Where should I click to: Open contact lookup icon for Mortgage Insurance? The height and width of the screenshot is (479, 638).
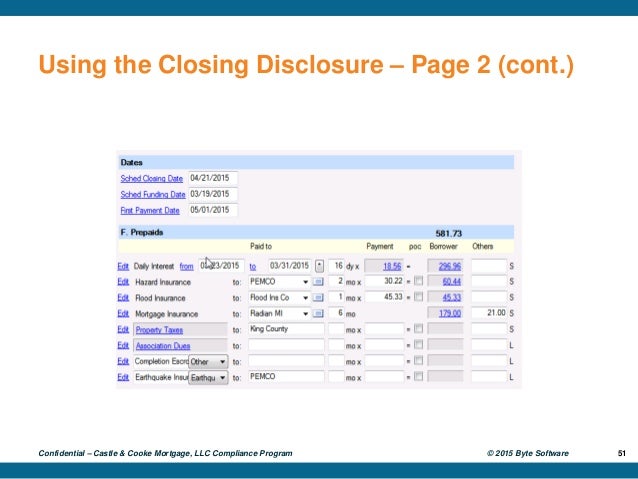coord(318,313)
